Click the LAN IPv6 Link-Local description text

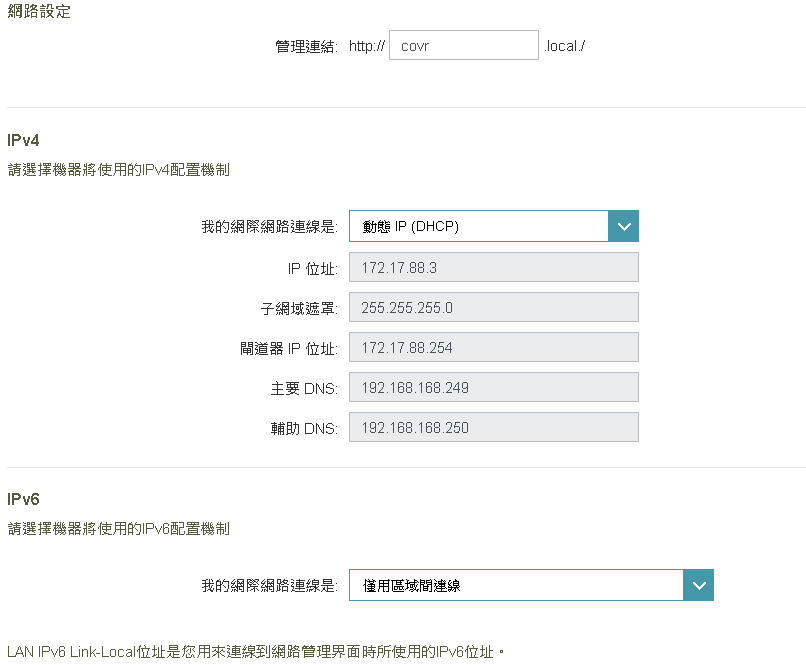pos(255,652)
